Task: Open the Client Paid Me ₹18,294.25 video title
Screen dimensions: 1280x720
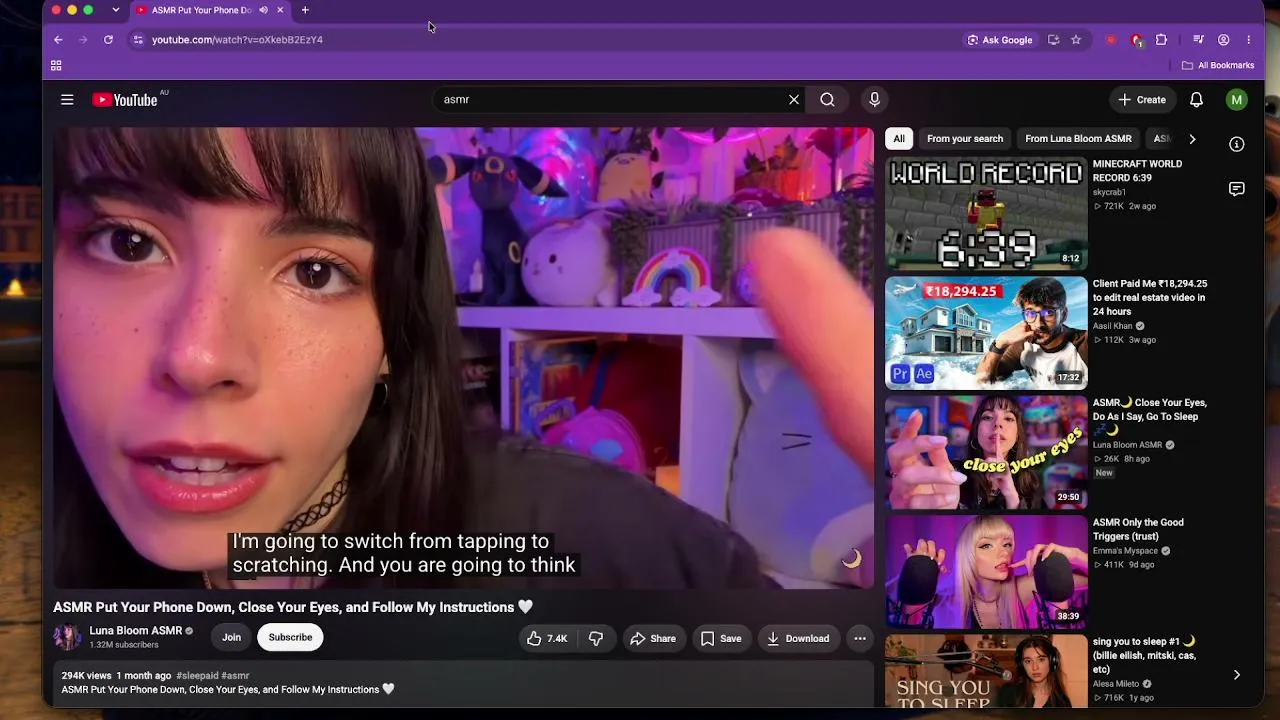Action: (1150, 298)
